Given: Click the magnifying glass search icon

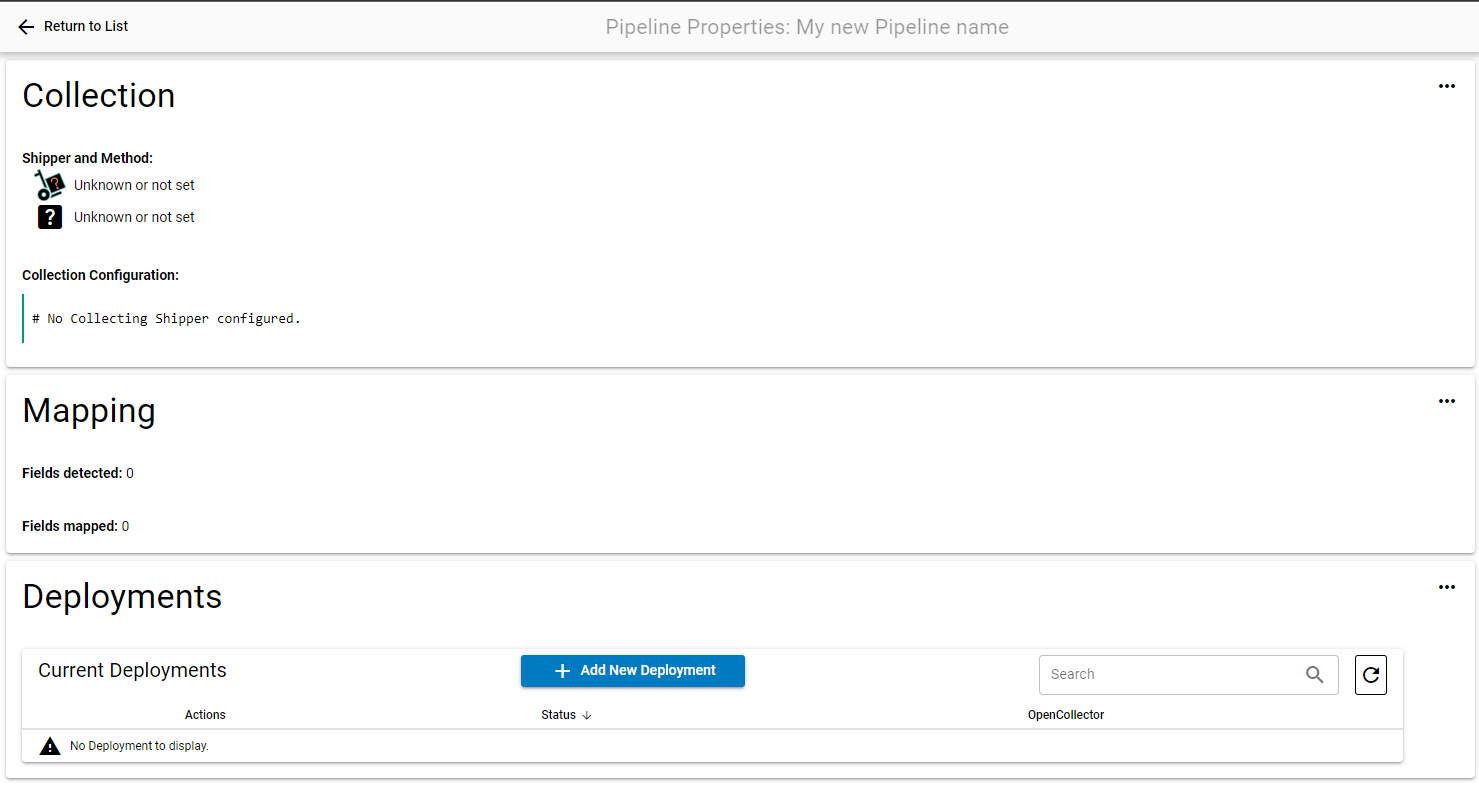Looking at the screenshot, I should pos(1315,674).
